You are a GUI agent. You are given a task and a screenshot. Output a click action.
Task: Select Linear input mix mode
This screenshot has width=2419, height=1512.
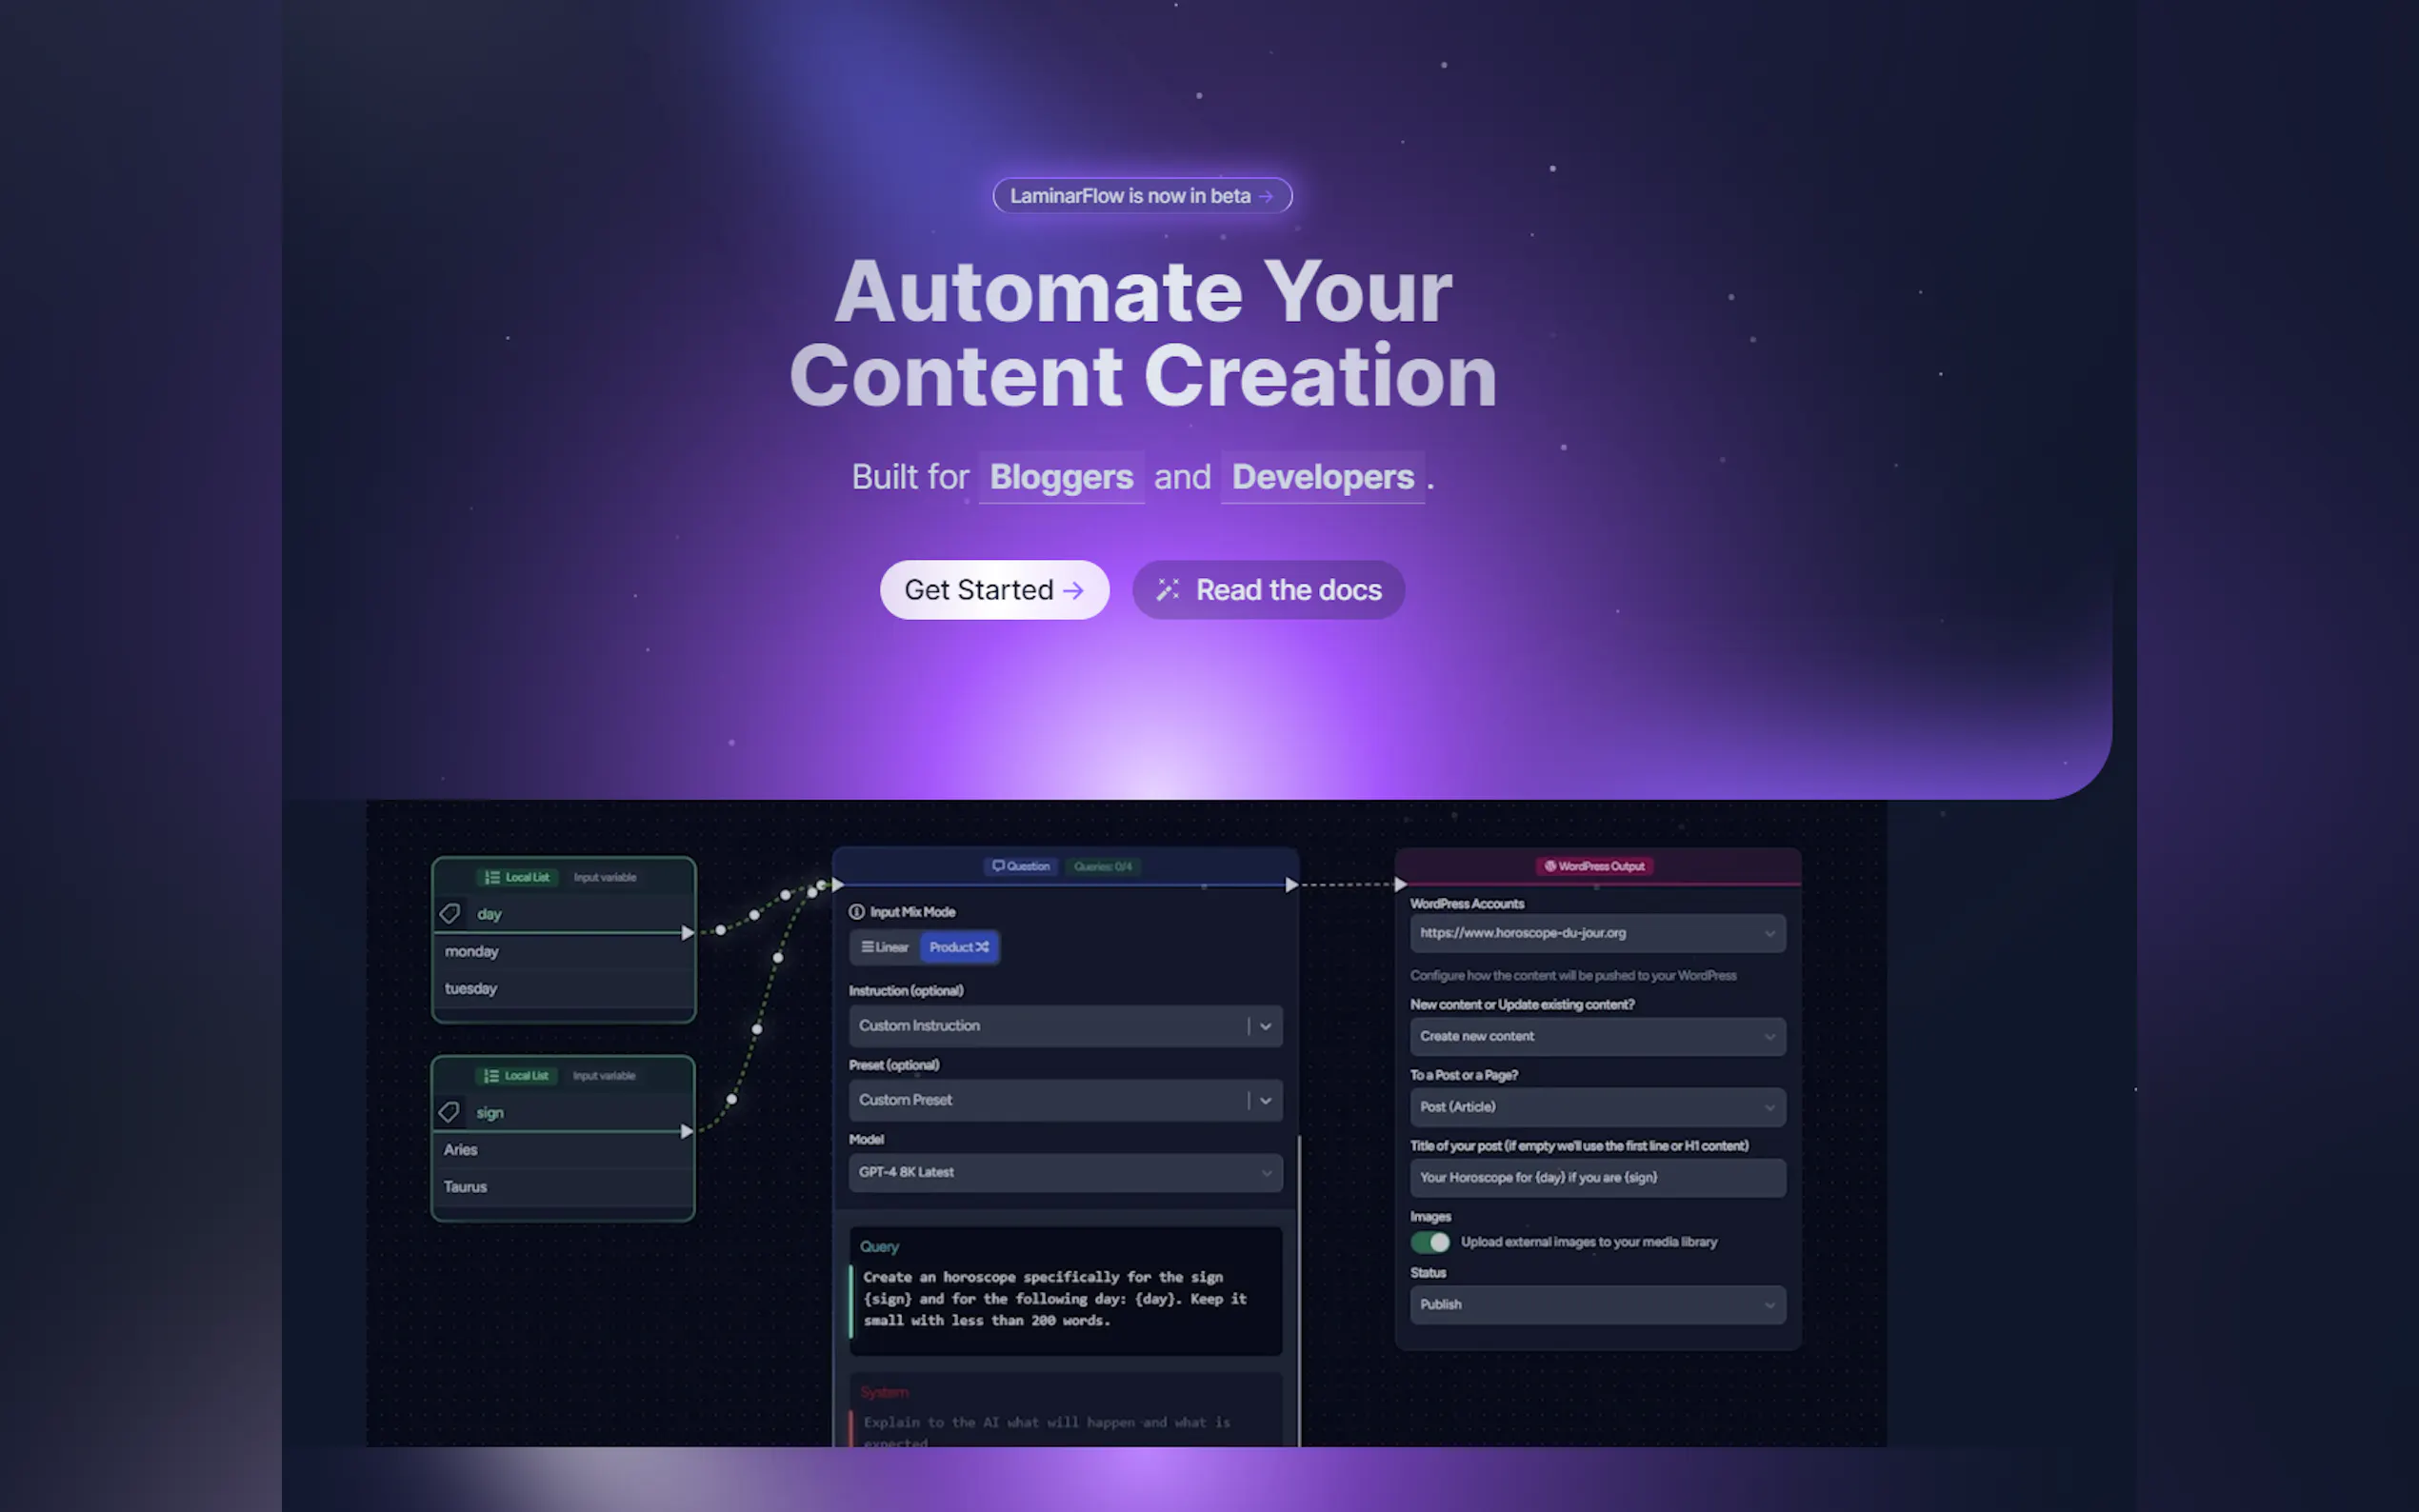coord(885,947)
